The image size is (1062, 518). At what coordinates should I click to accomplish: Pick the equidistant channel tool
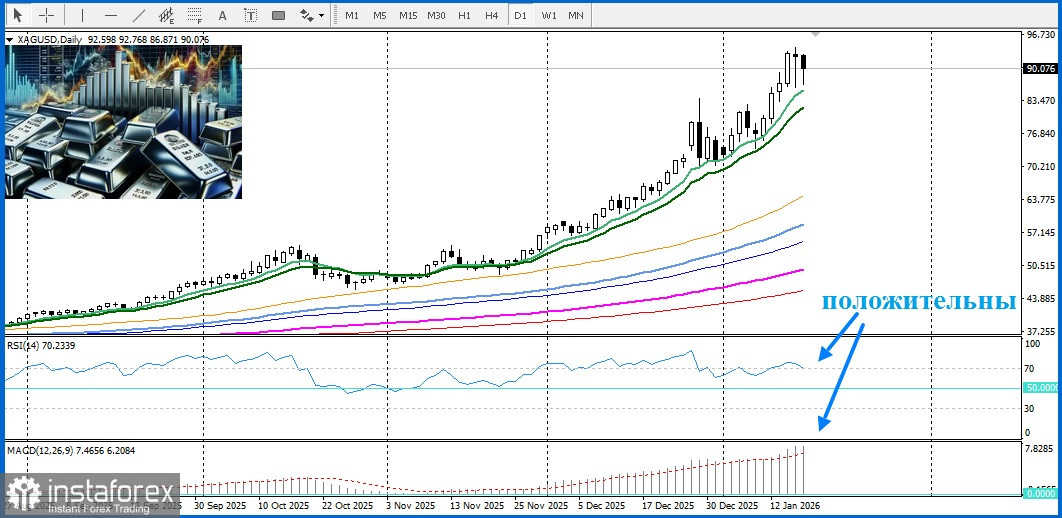[x=165, y=16]
